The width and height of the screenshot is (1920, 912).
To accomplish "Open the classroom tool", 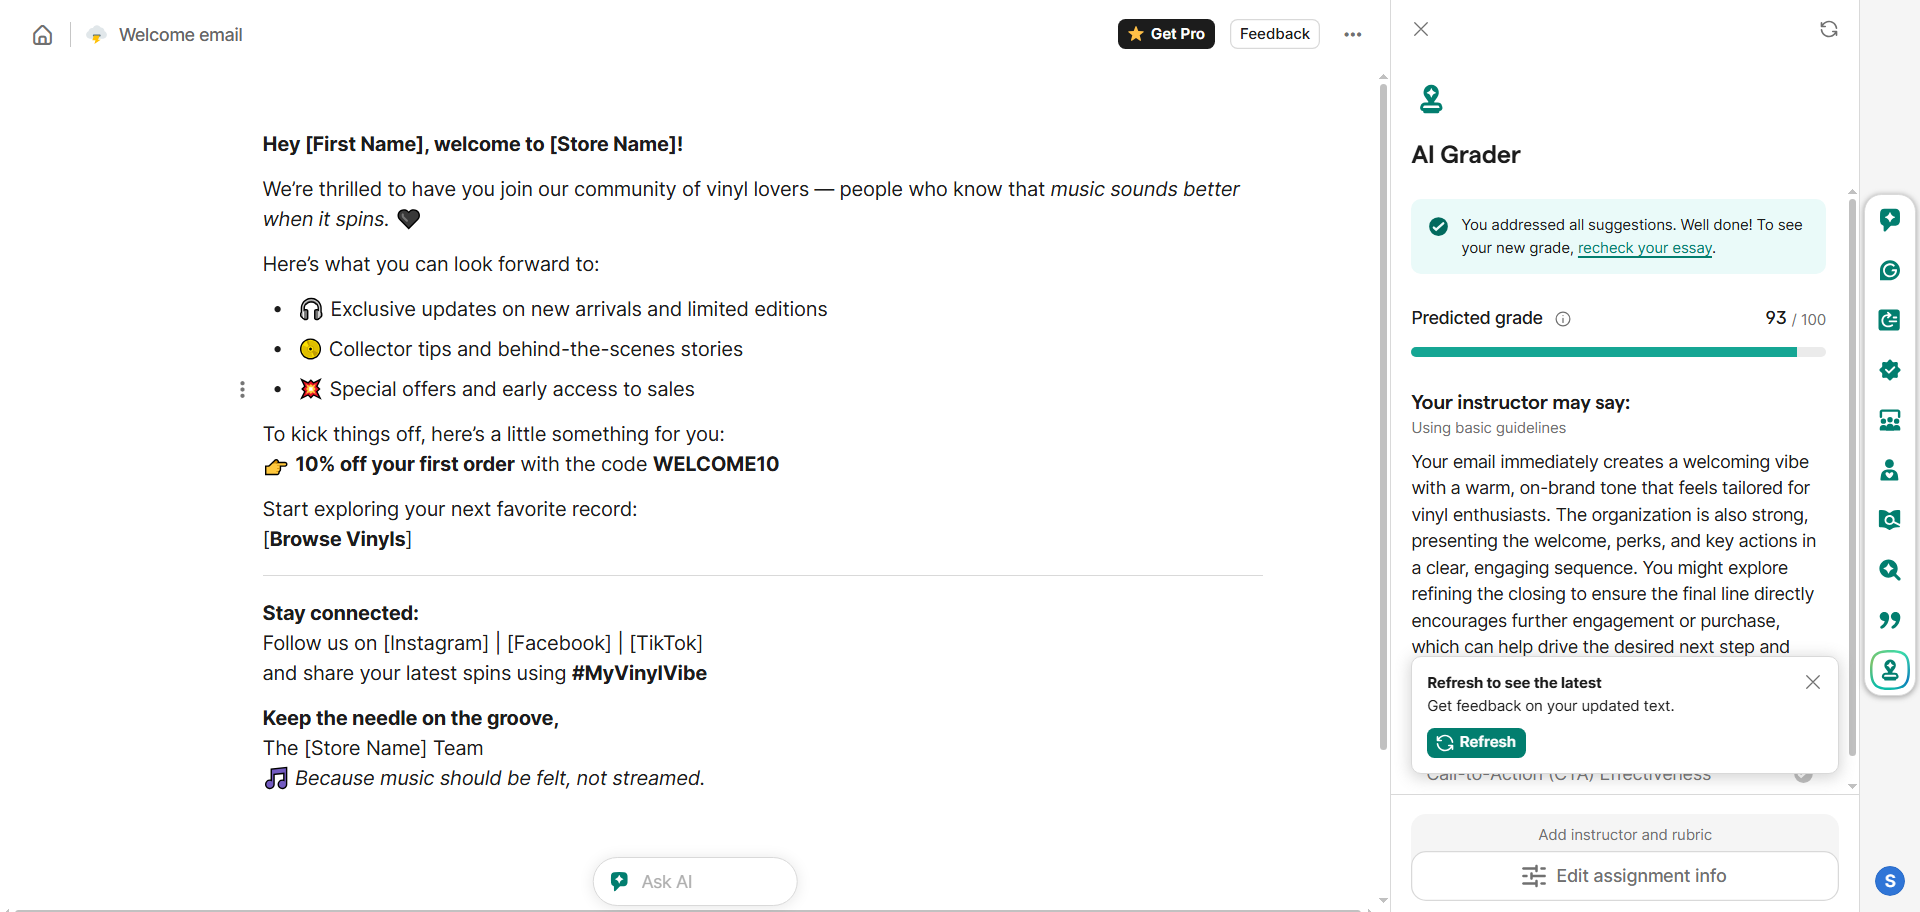I will (1890, 420).
